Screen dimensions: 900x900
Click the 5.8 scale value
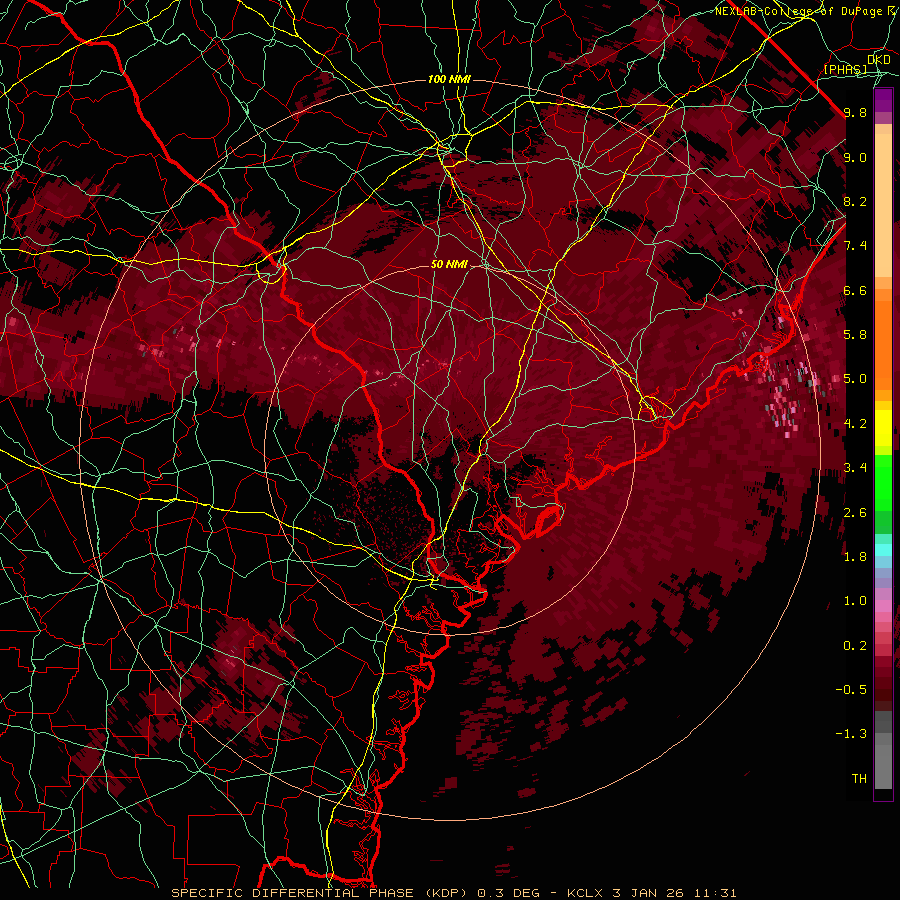pos(855,334)
